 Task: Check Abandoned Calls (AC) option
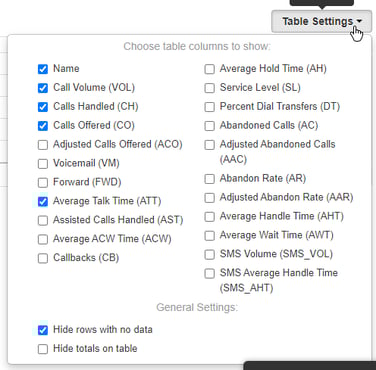(209, 126)
